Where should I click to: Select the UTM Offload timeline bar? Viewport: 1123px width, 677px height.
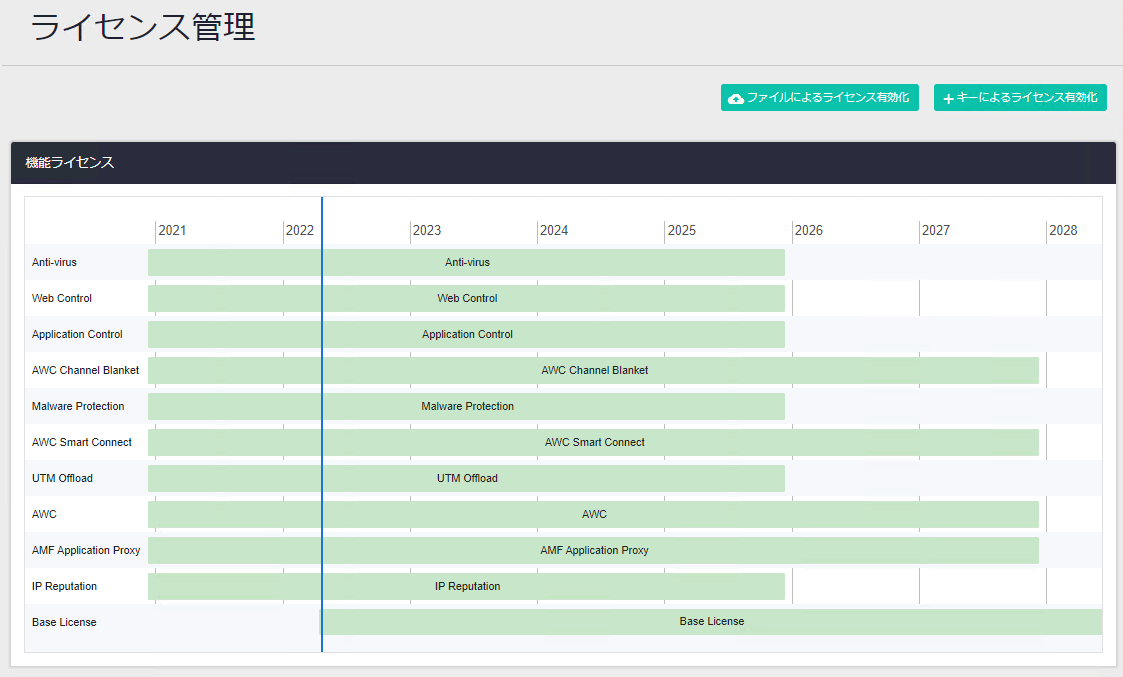466,479
